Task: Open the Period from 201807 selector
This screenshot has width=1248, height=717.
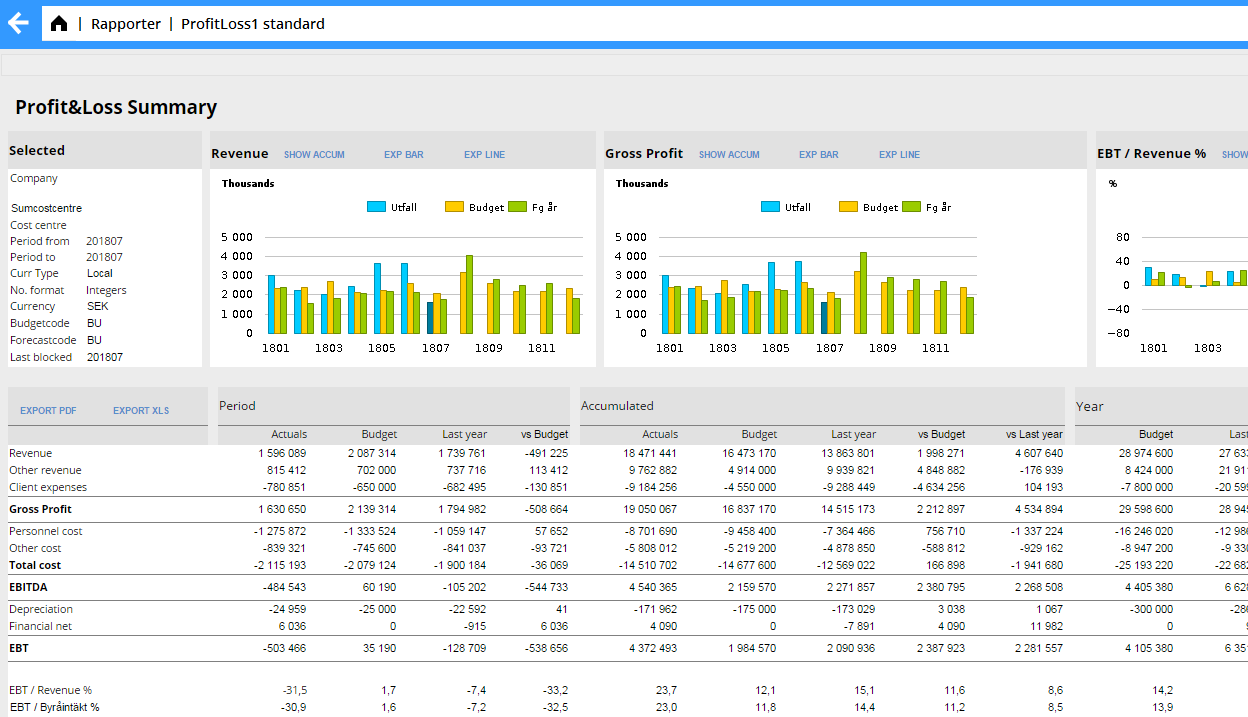Action: [x=103, y=241]
